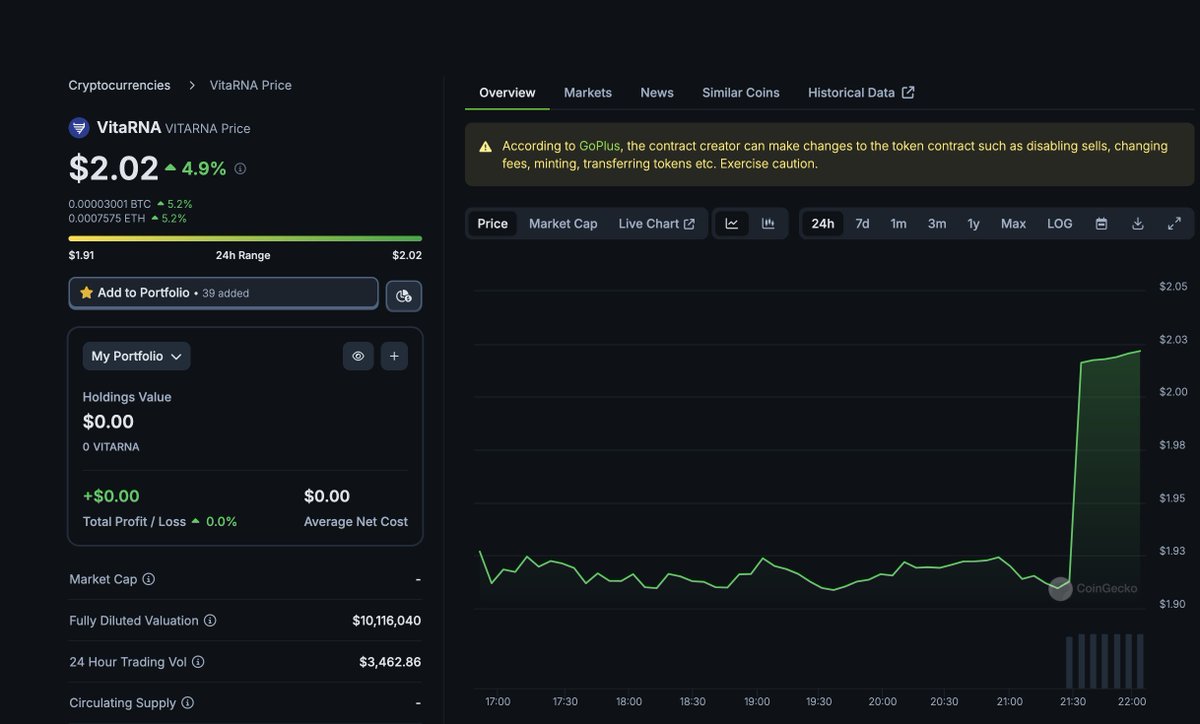Toggle LOG scale on chart

[x=1060, y=224]
